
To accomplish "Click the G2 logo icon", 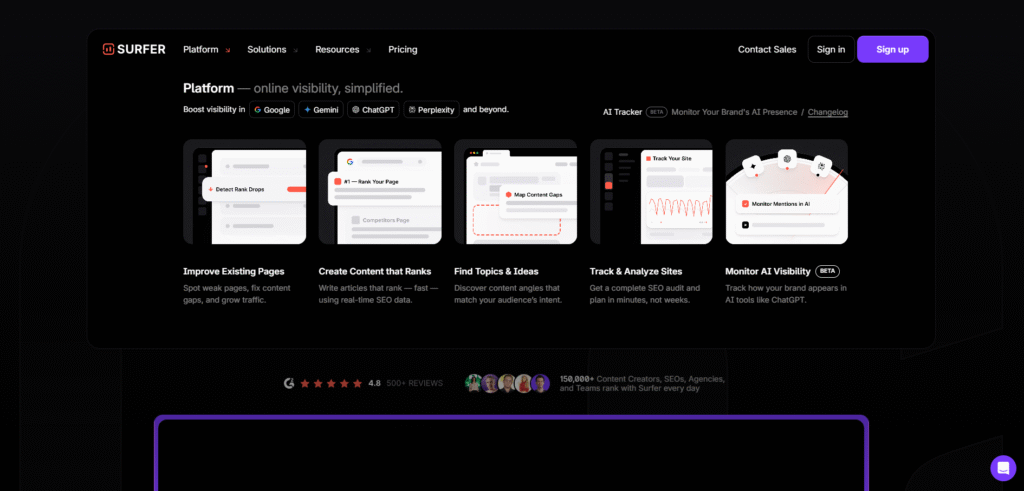I will click(x=289, y=383).
